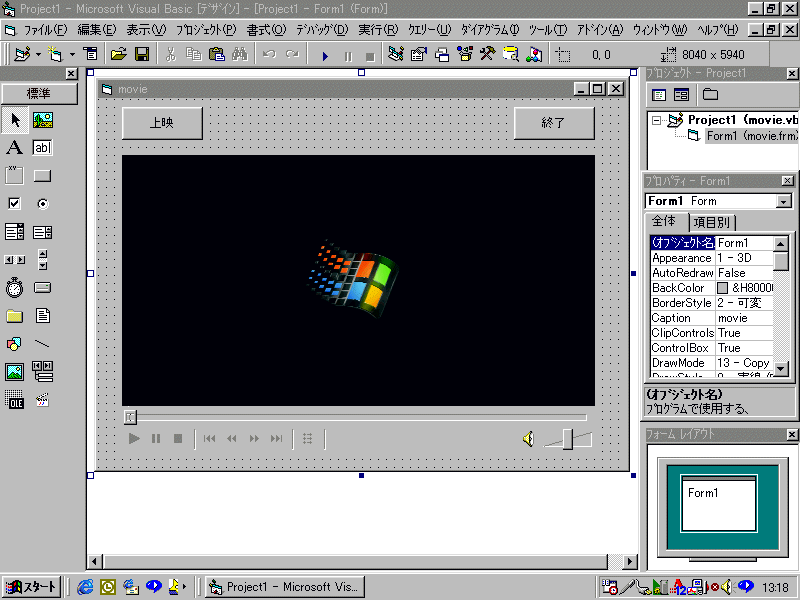Click the Form1 preview in Form Layout

click(718, 504)
